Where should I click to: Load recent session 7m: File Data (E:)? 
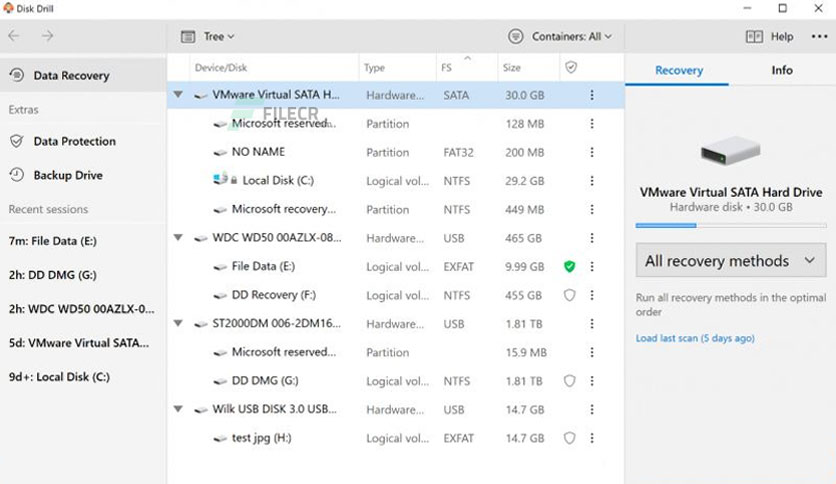click(53, 241)
